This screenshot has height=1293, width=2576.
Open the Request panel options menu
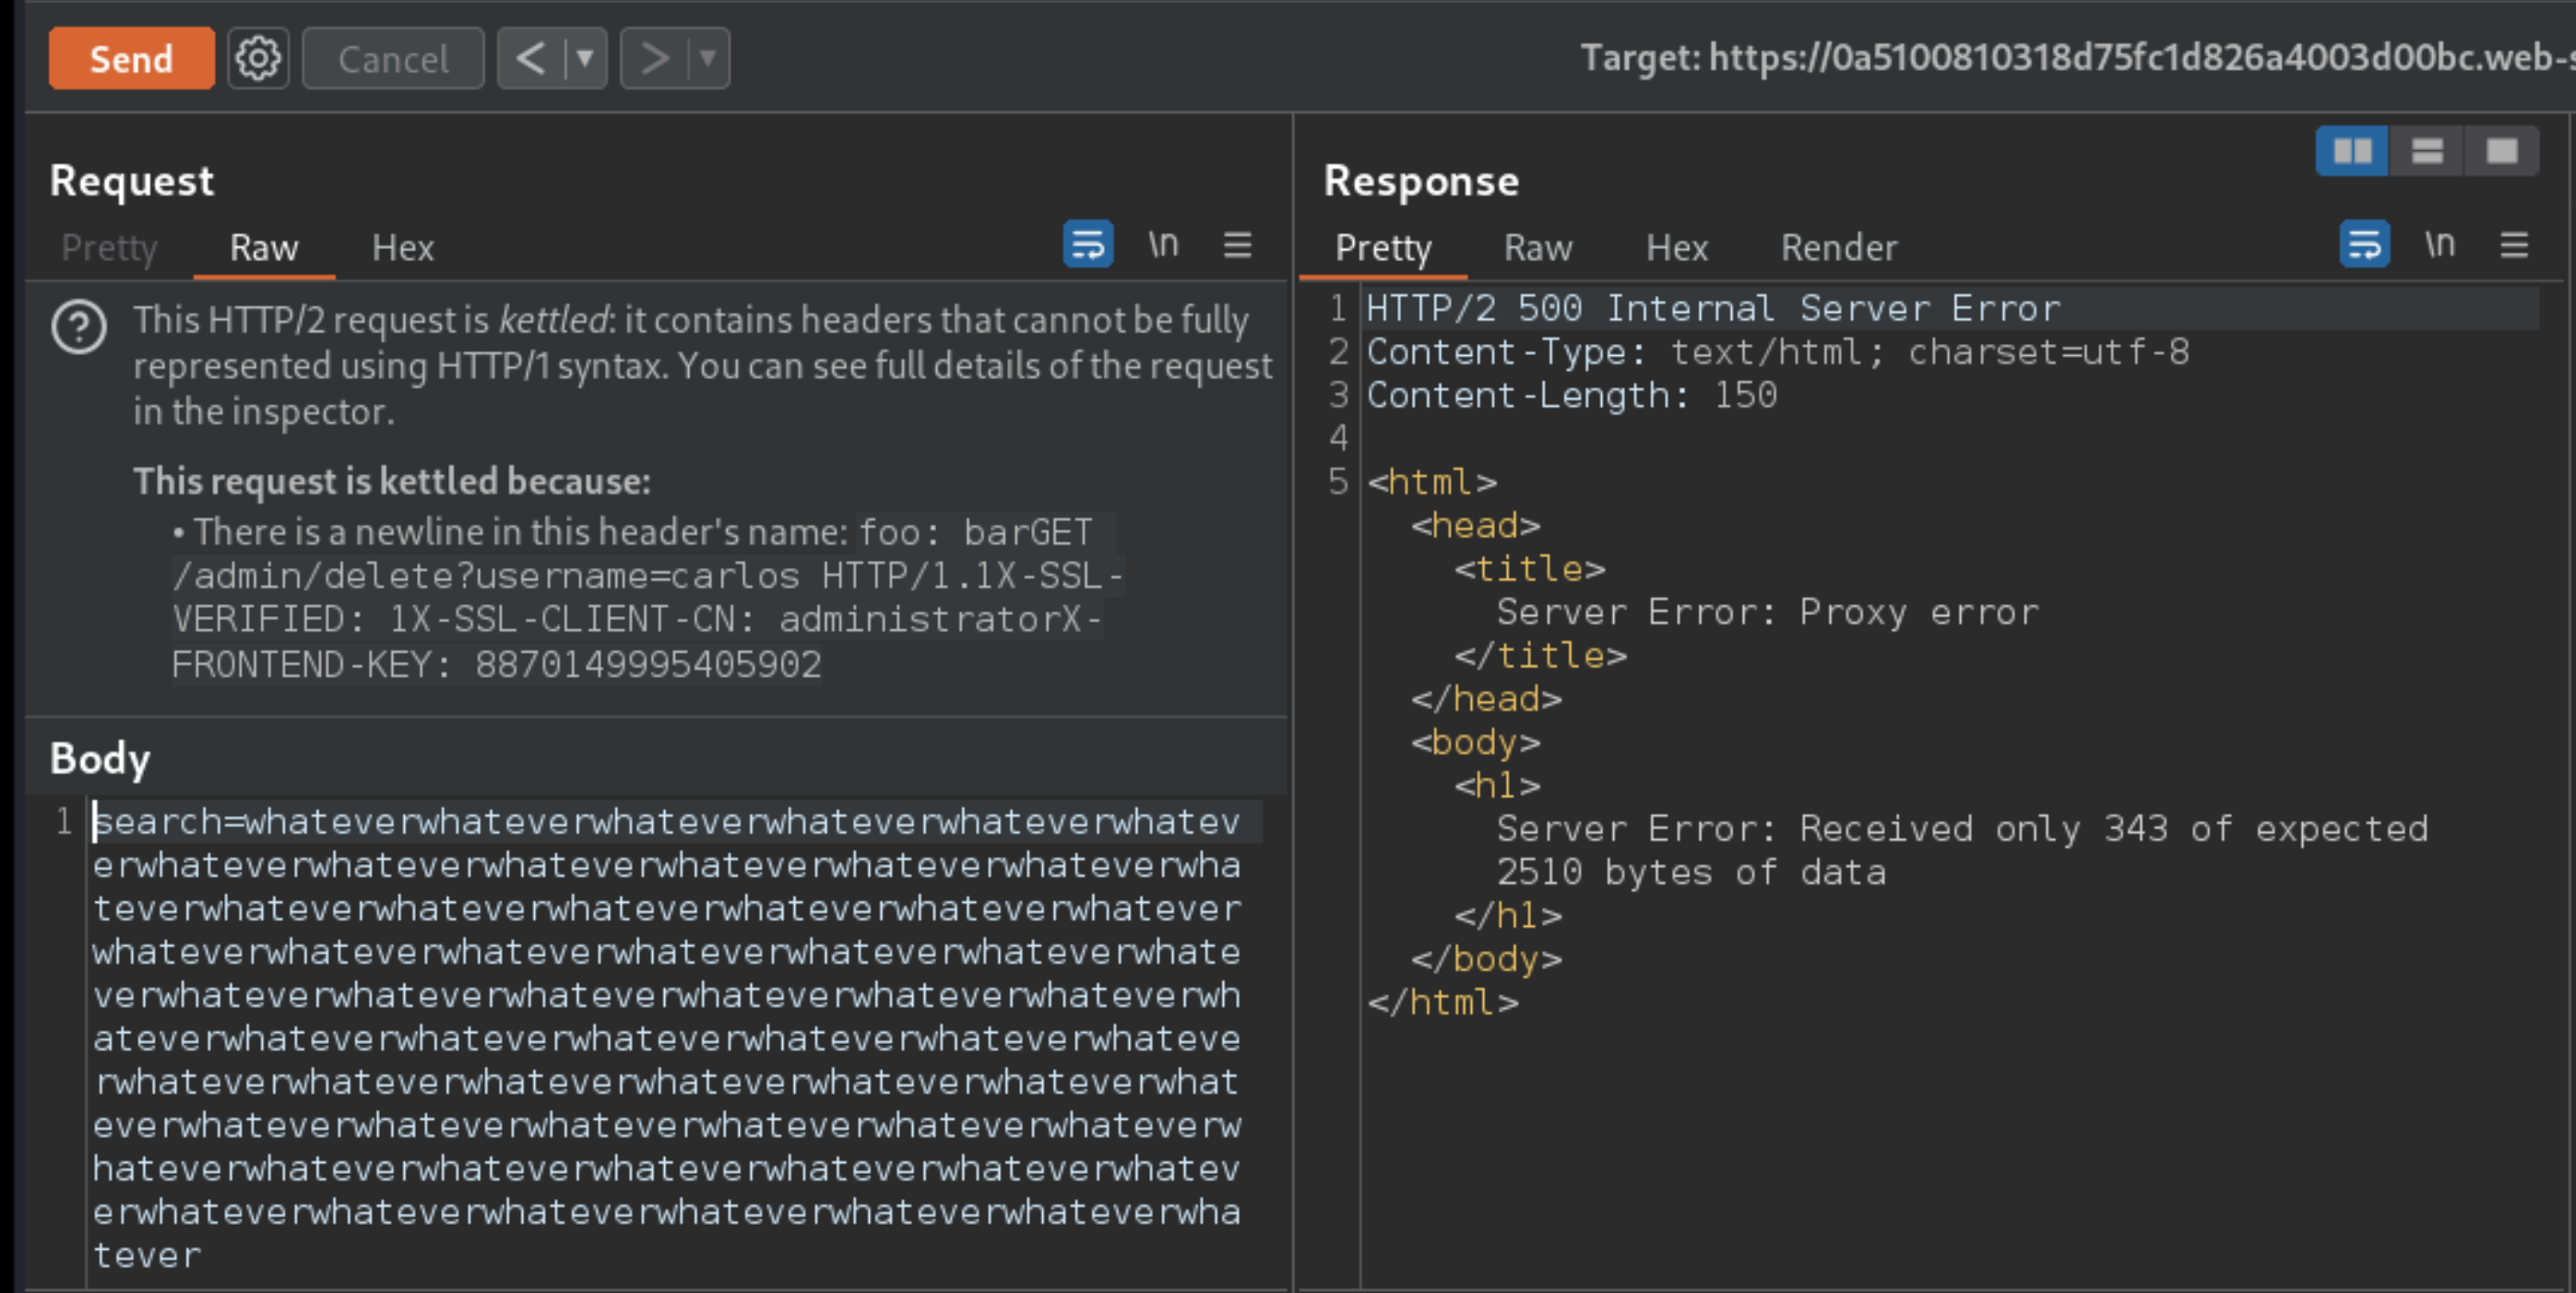[1238, 245]
